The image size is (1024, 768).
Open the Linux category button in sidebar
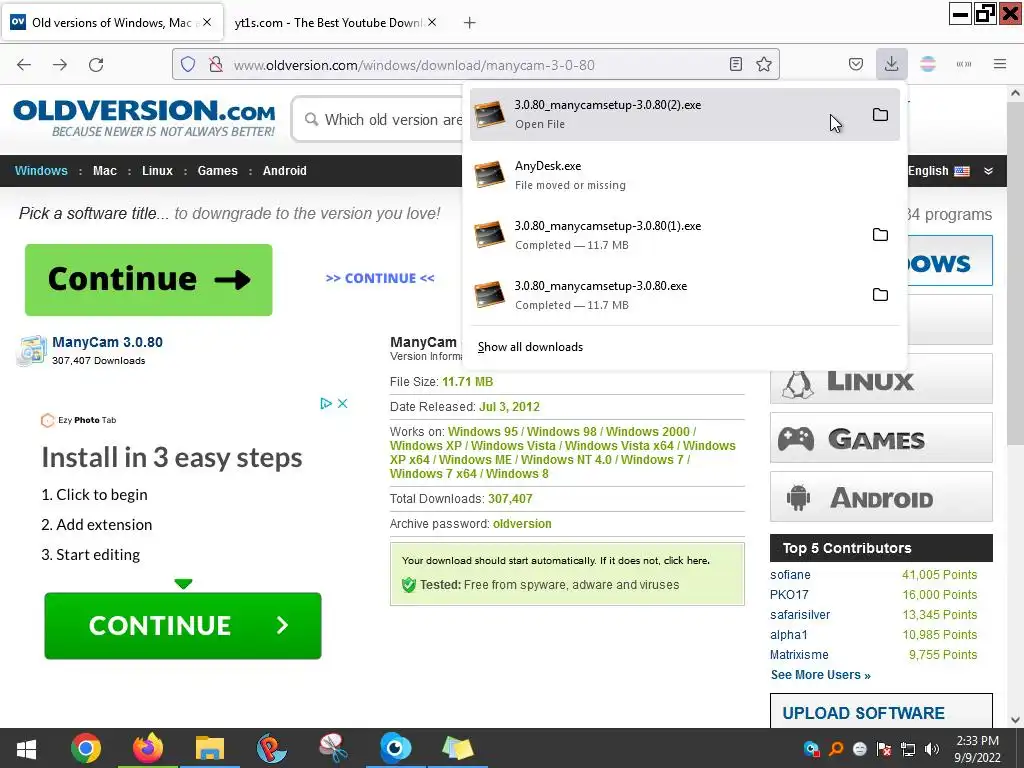coord(881,379)
